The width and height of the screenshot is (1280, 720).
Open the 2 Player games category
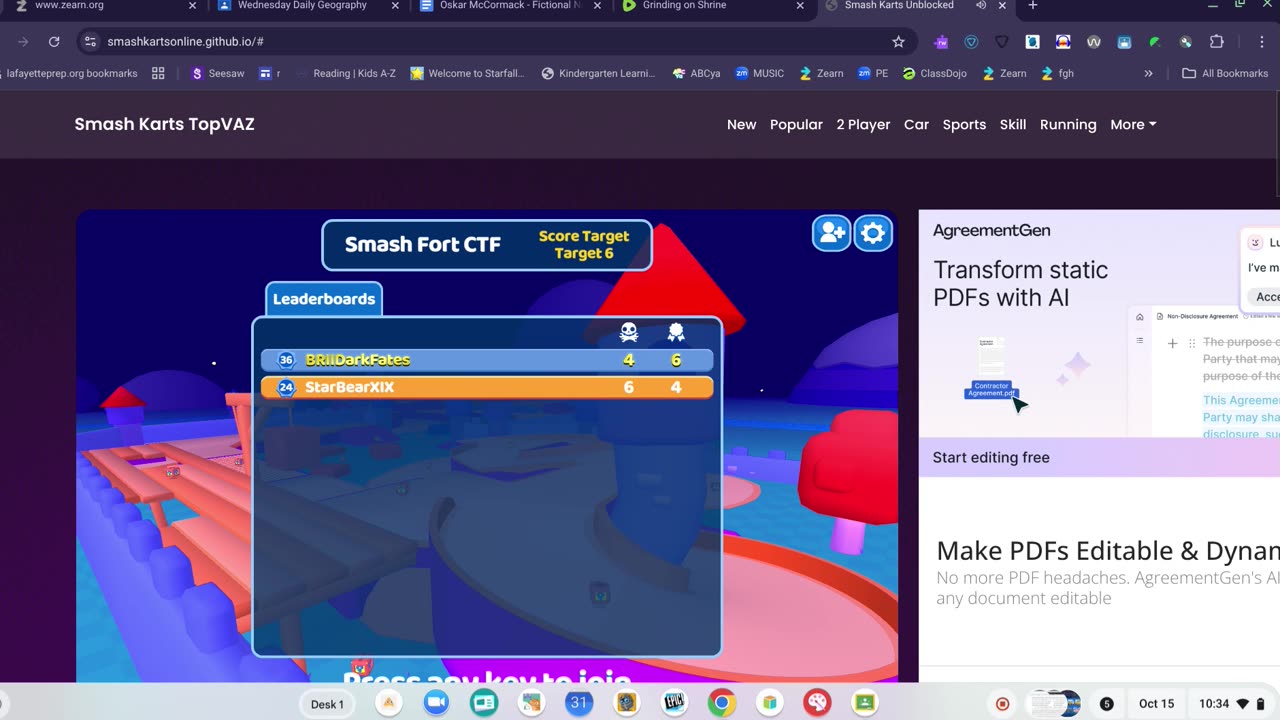tap(863, 125)
